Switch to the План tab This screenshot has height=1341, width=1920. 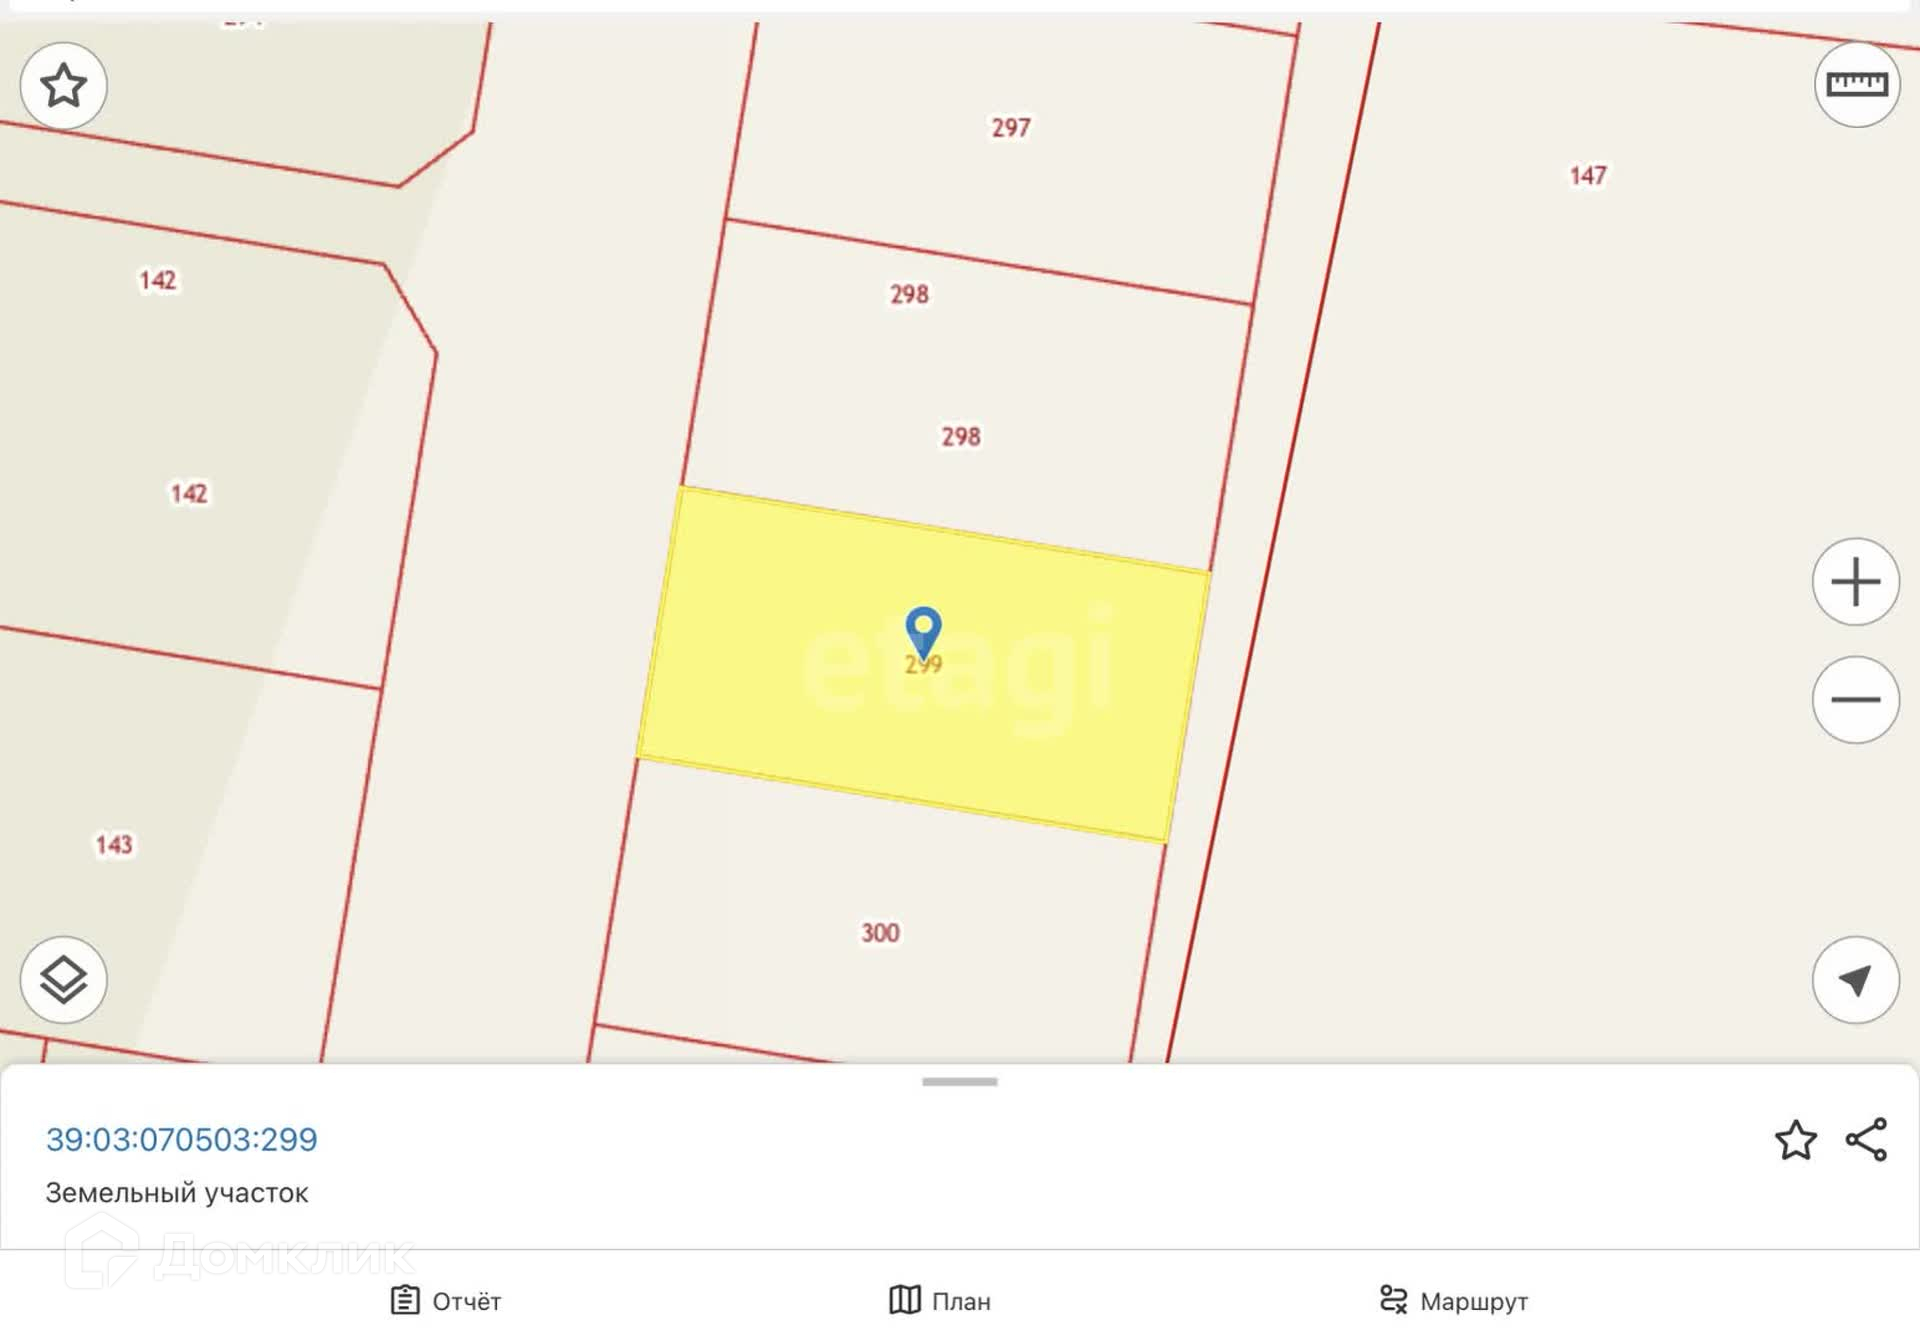pyautogui.click(x=940, y=1301)
